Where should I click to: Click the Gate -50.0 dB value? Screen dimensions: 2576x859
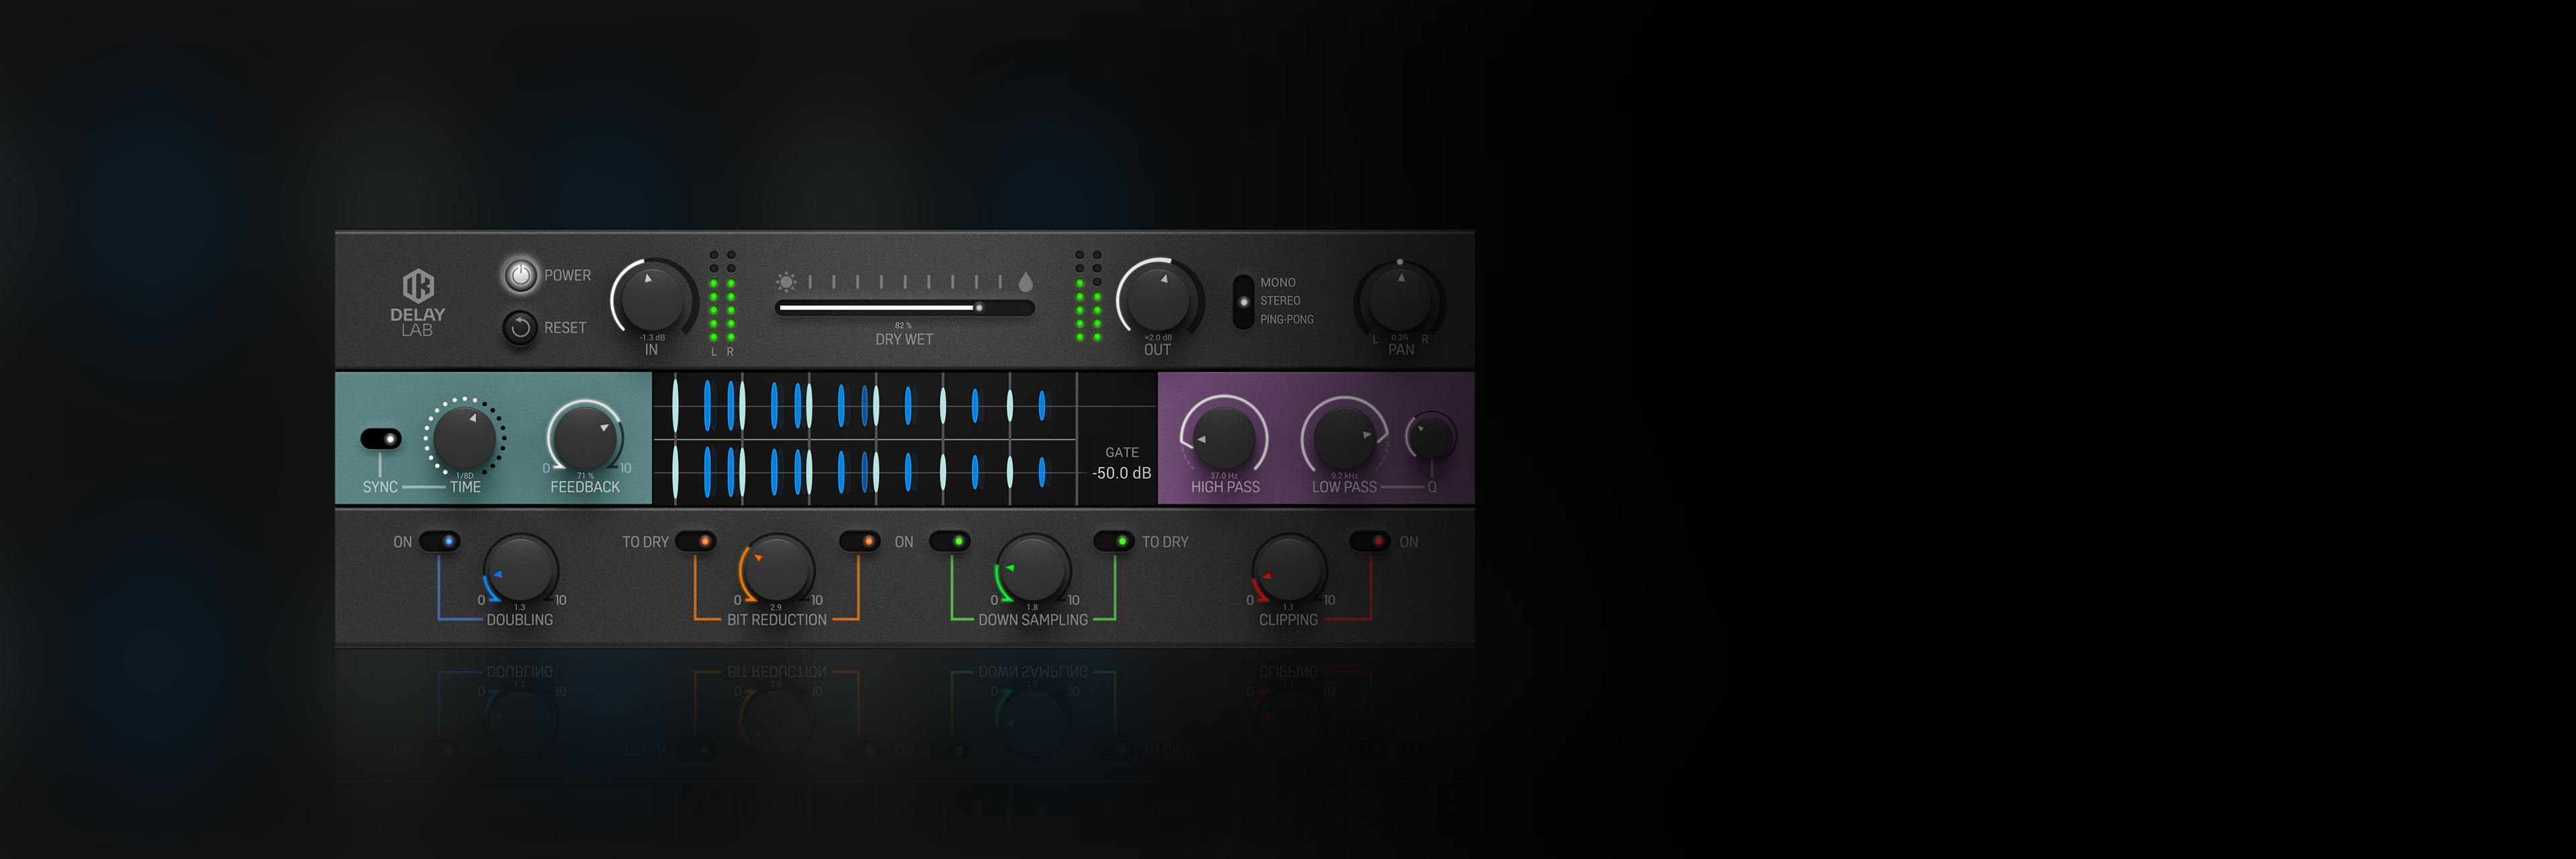(1121, 473)
